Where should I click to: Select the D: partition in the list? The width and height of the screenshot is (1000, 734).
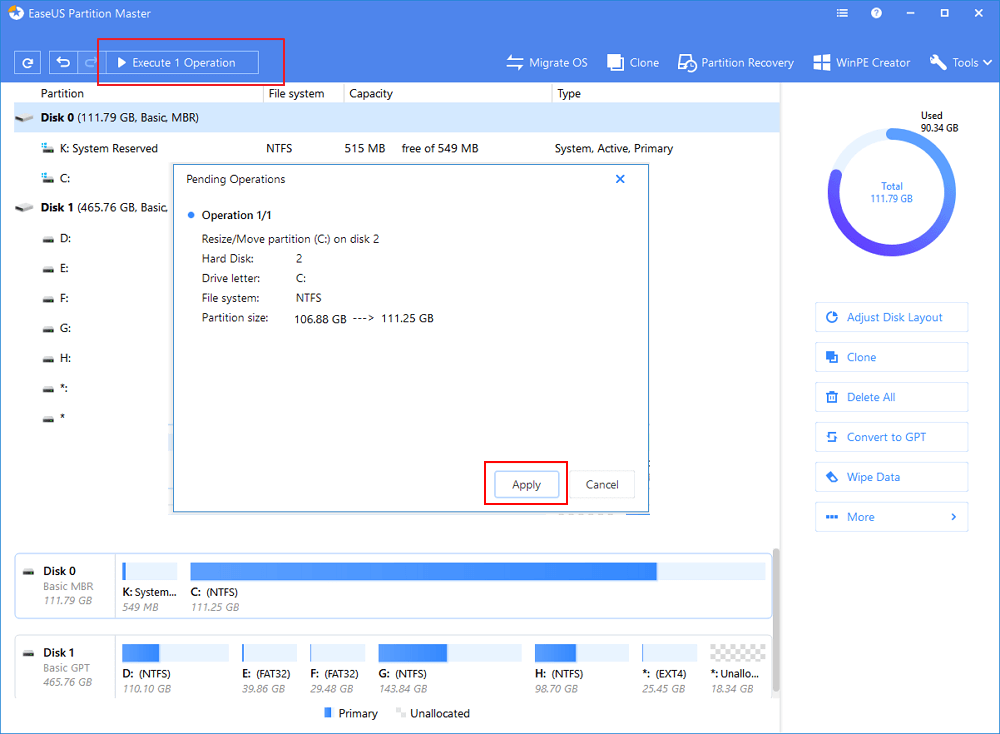(93, 239)
